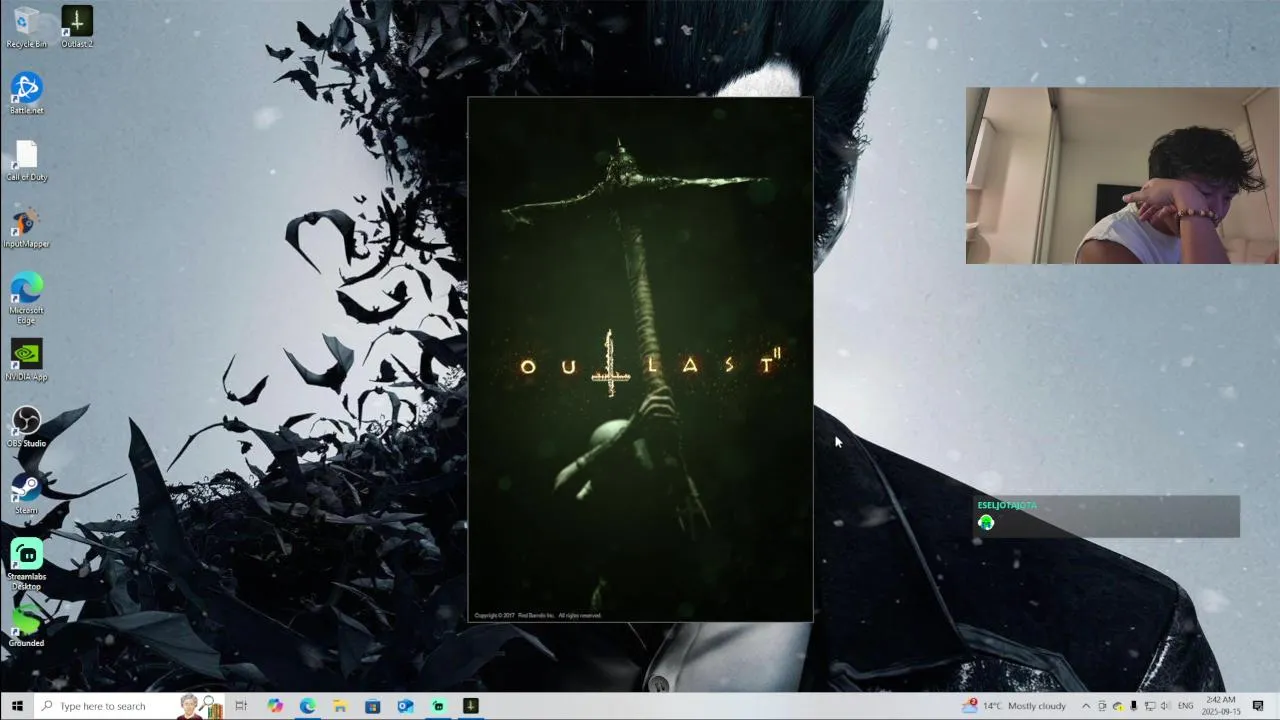Select the Steam desktop icon
Viewport: 1280px width, 720px height.
coord(26,494)
